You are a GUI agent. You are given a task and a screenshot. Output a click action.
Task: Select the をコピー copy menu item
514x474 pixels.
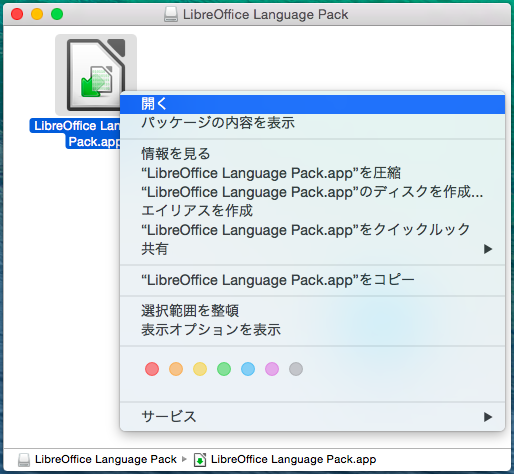coord(312,280)
